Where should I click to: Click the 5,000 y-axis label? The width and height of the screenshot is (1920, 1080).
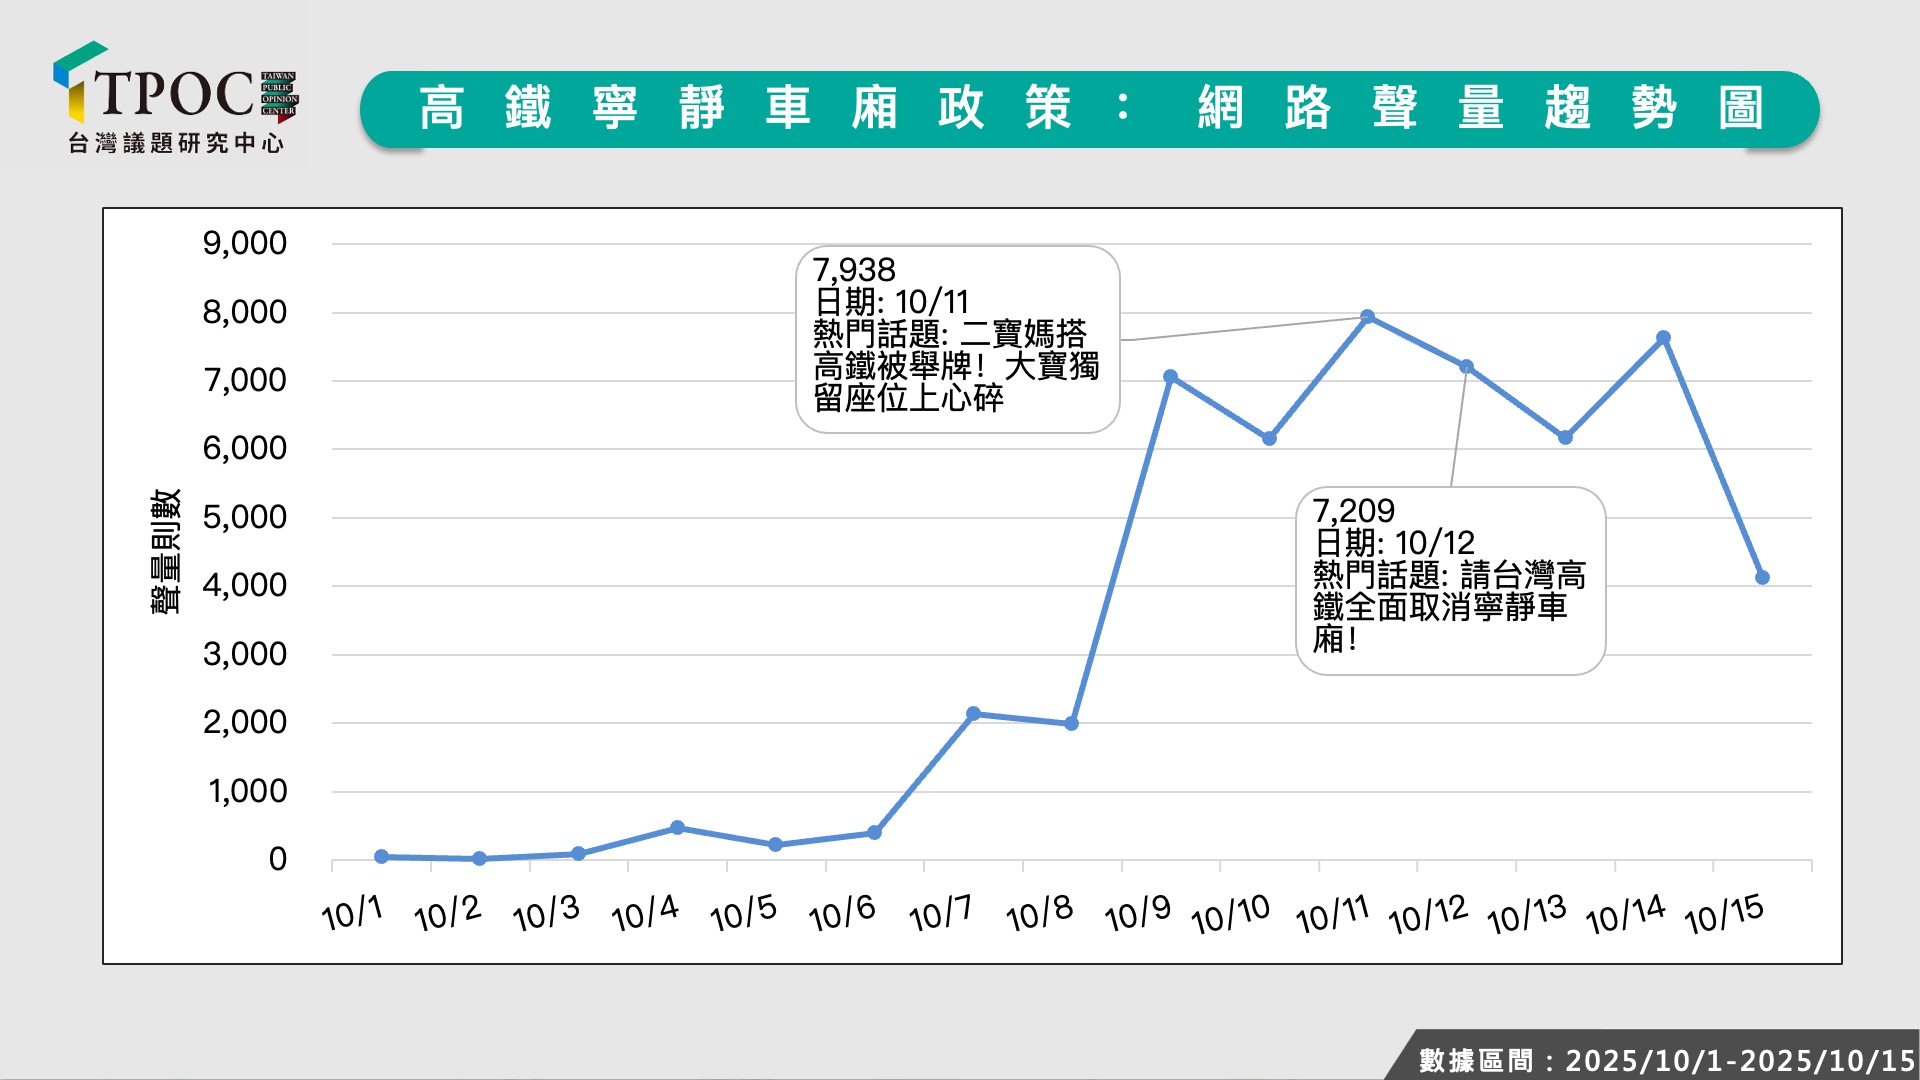pyautogui.click(x=244, y=517)
